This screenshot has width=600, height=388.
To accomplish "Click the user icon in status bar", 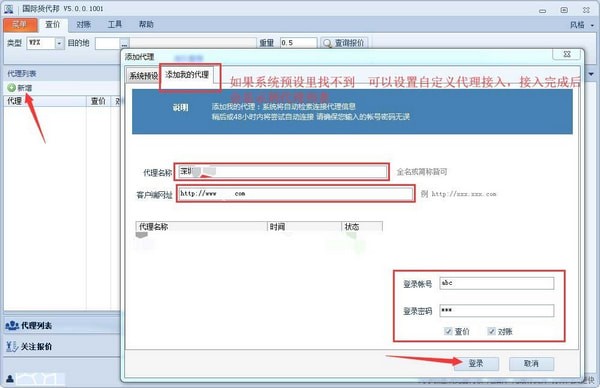I will point(10,379).
